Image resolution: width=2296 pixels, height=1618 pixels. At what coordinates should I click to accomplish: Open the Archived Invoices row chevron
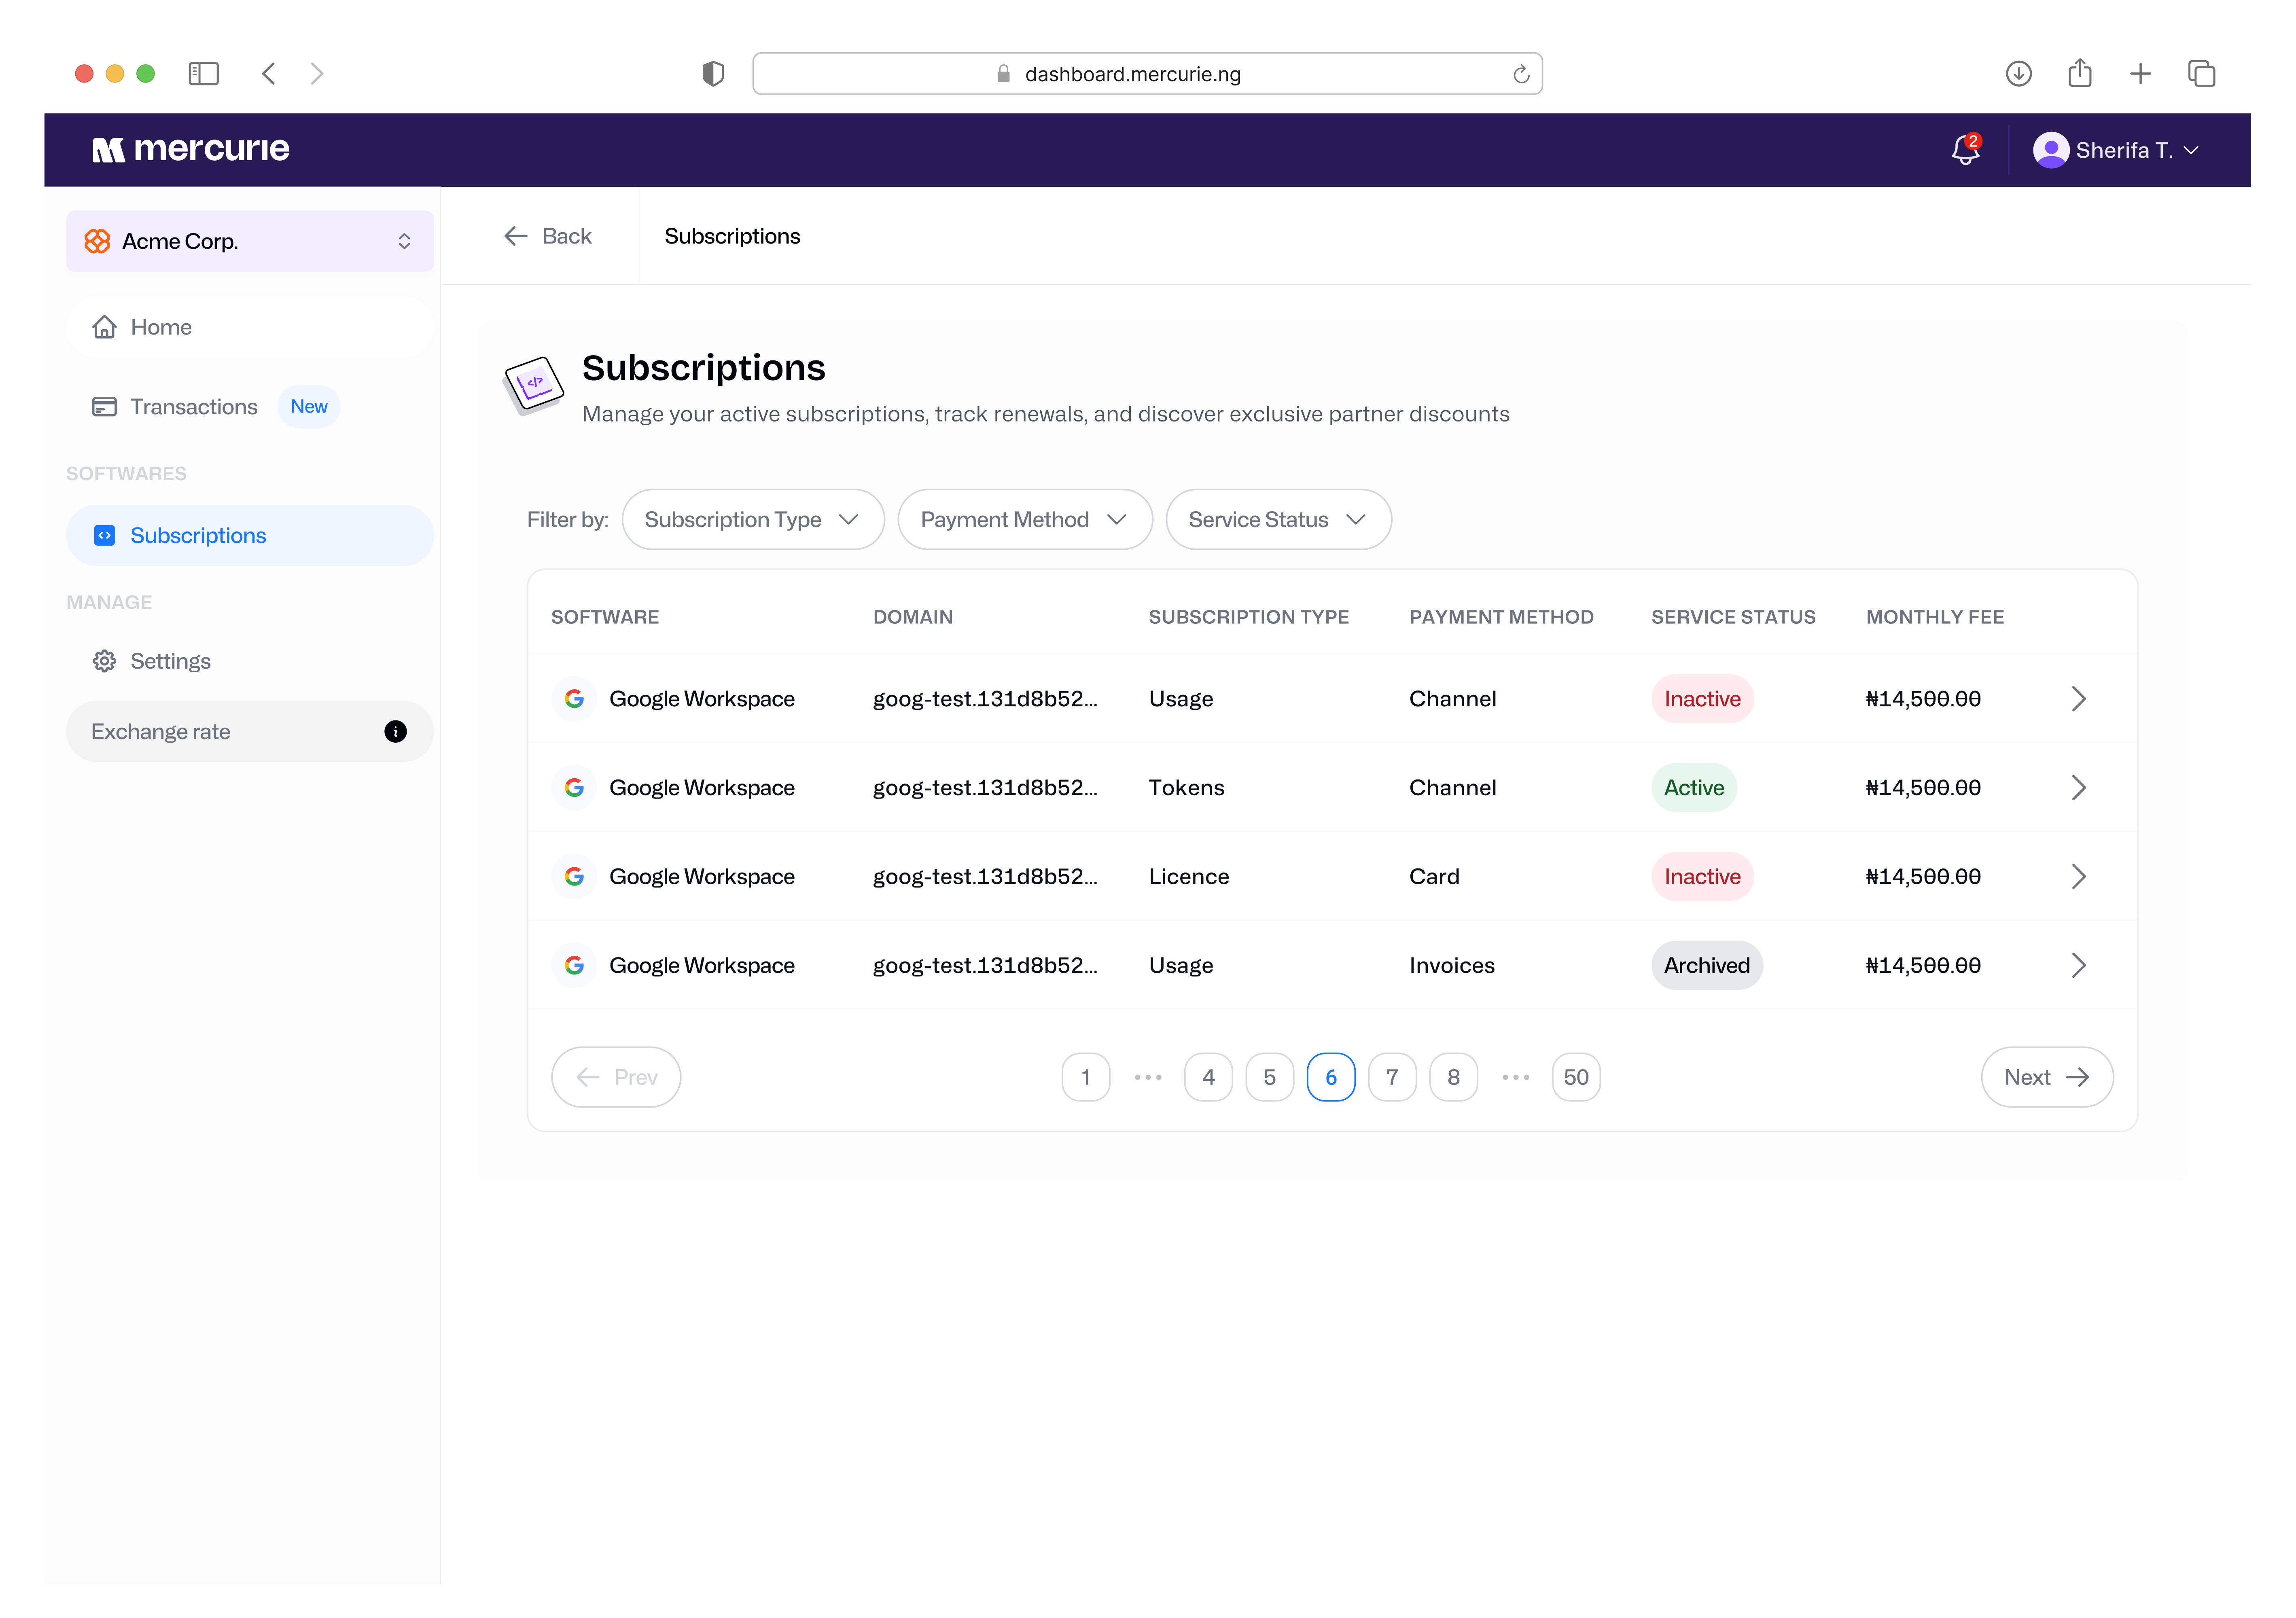(x=2079, y=965)
